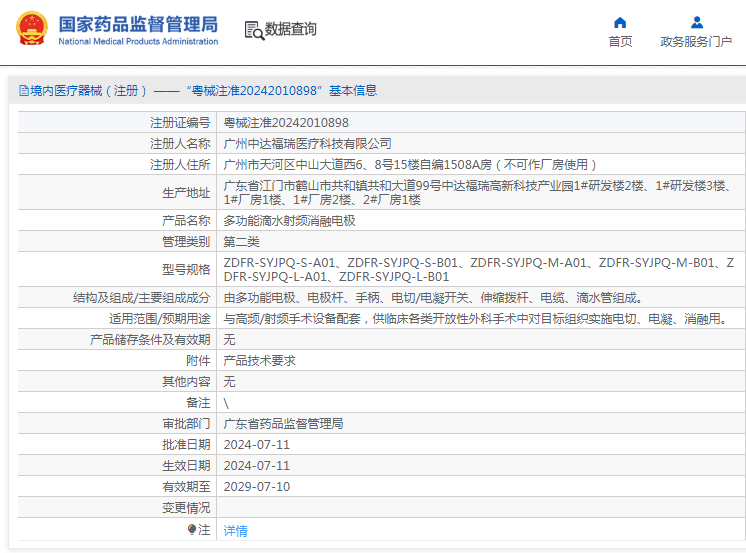746x553 pixels.
Task: Click the document icon before 境内医疗器械
Action: click(23, 90)
